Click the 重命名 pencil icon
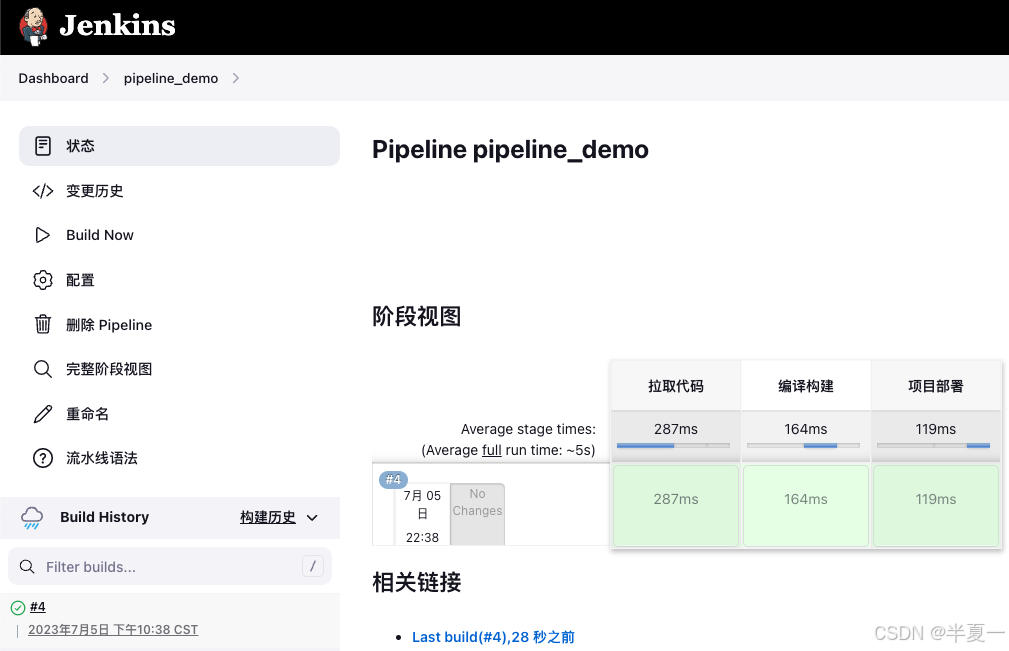Viewport: 1009px width, 651px height. [x=43, y=413]
